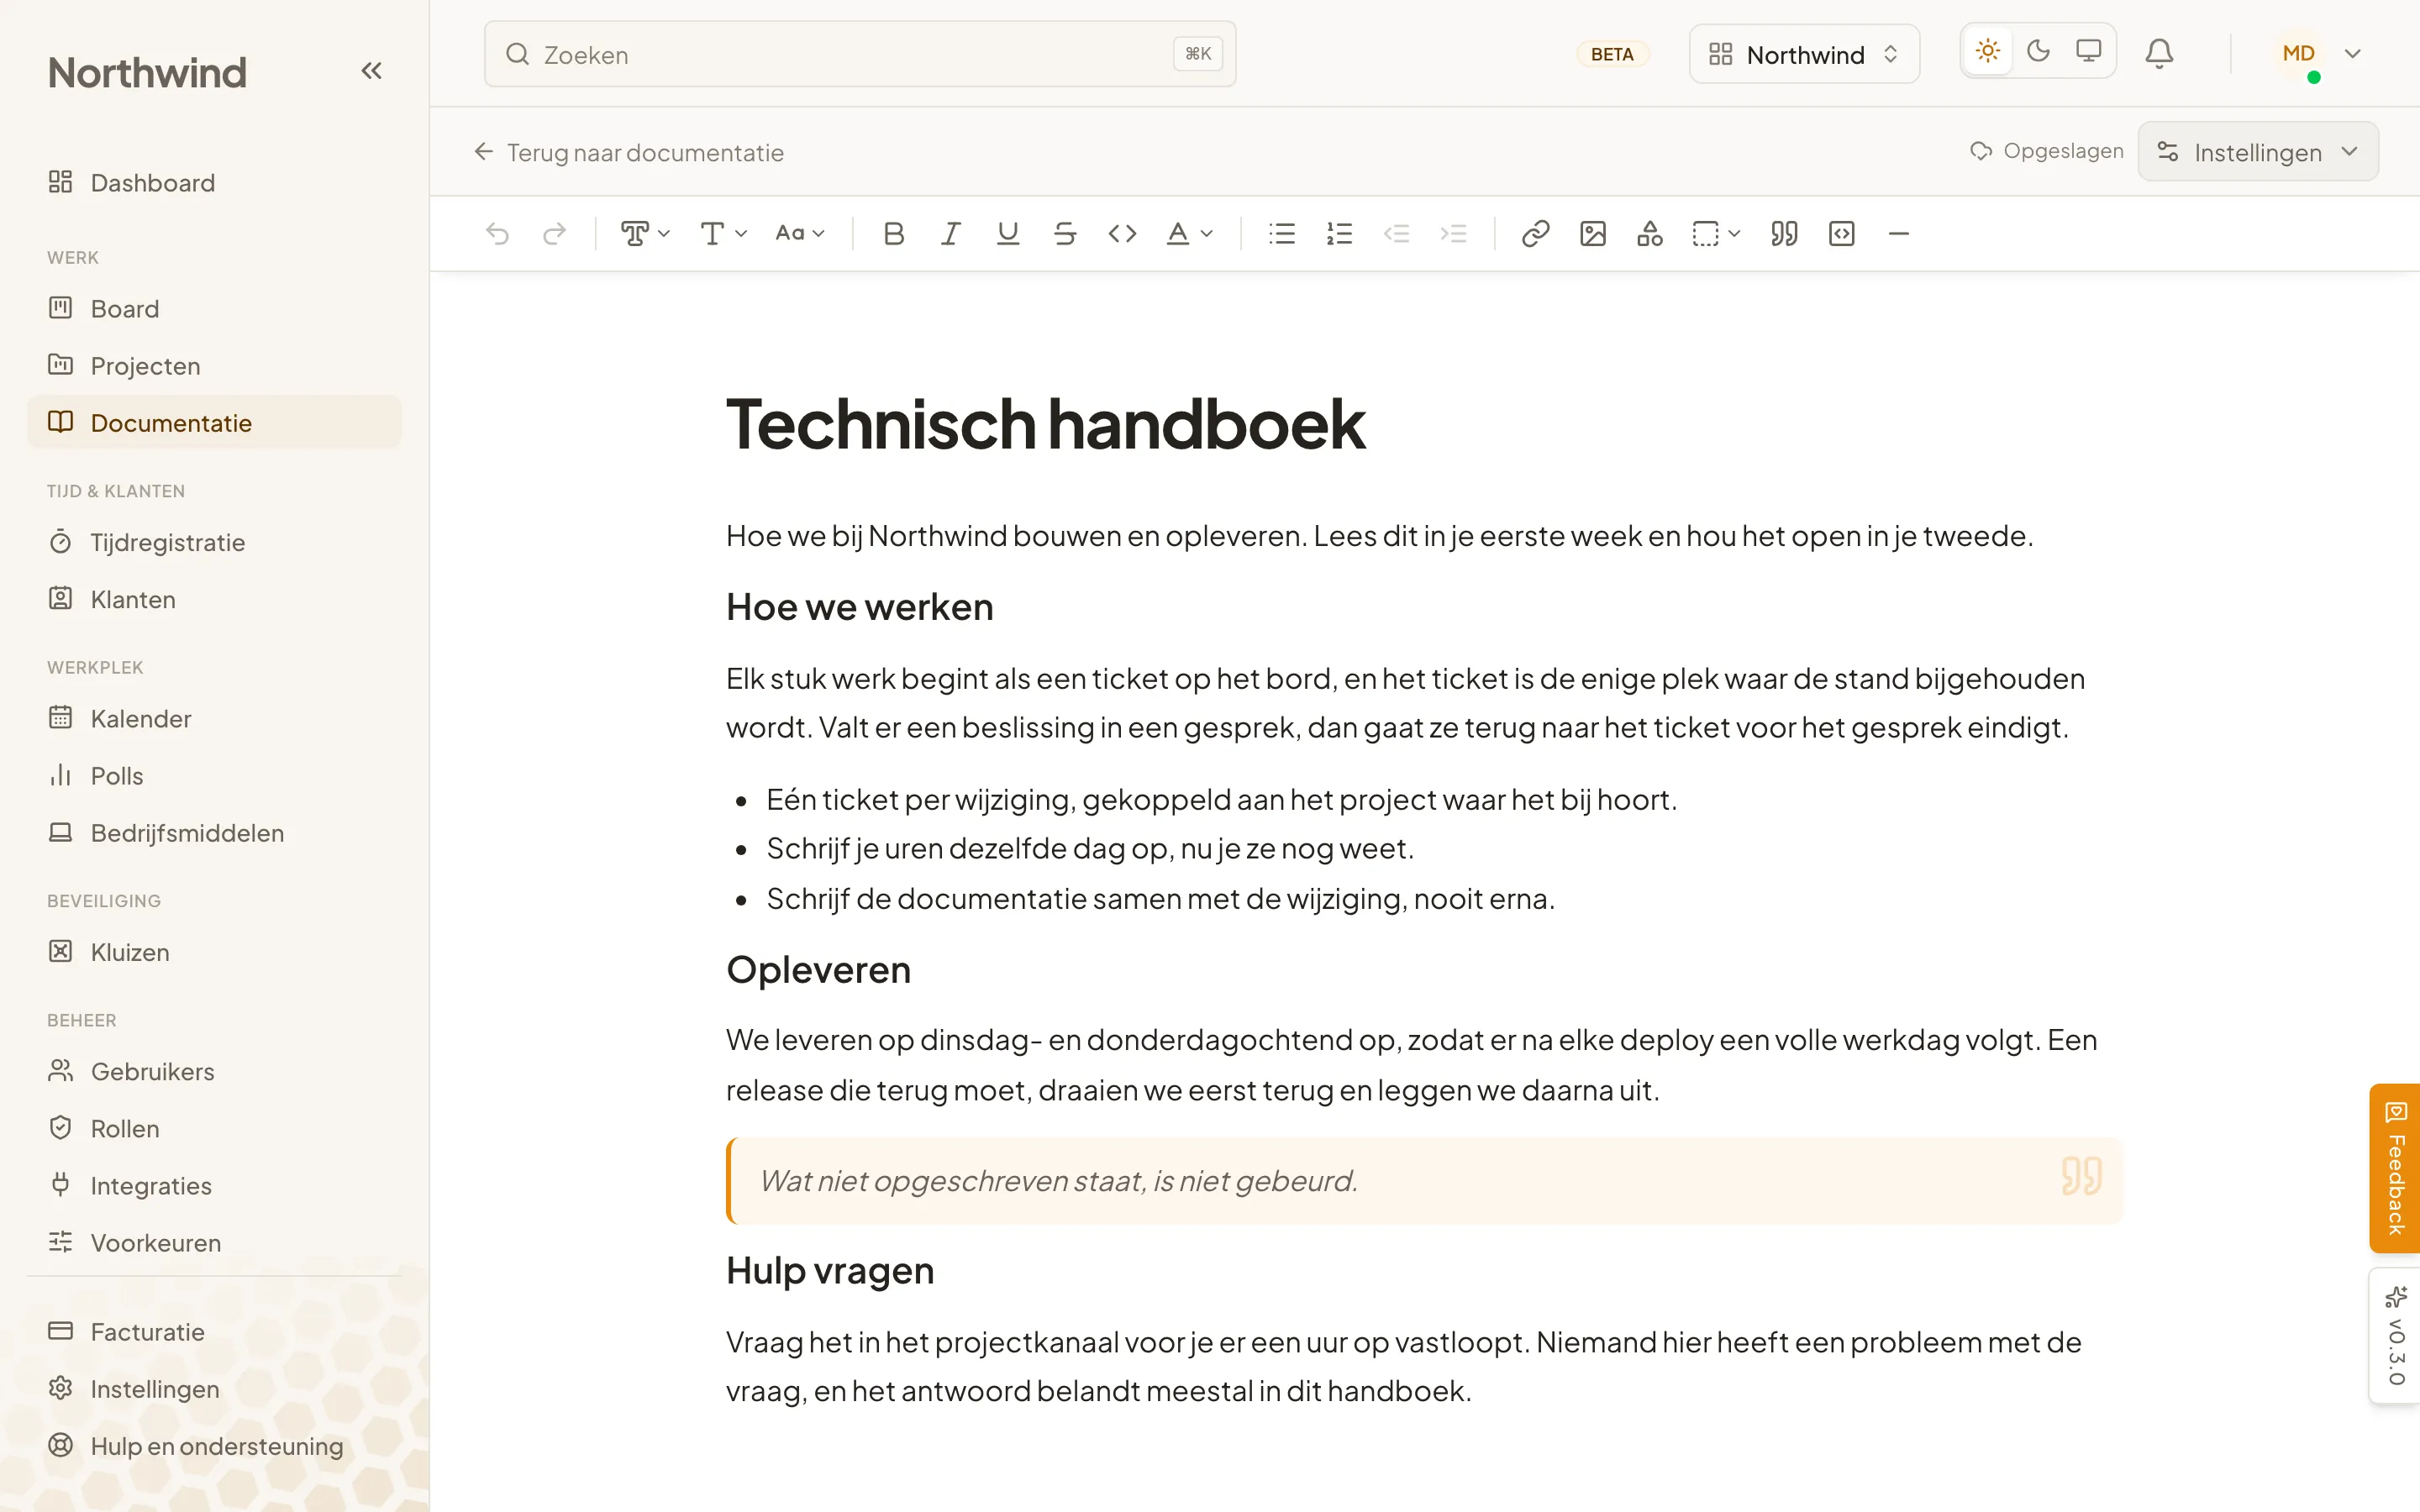Apply italic formatting

point(951,234)
